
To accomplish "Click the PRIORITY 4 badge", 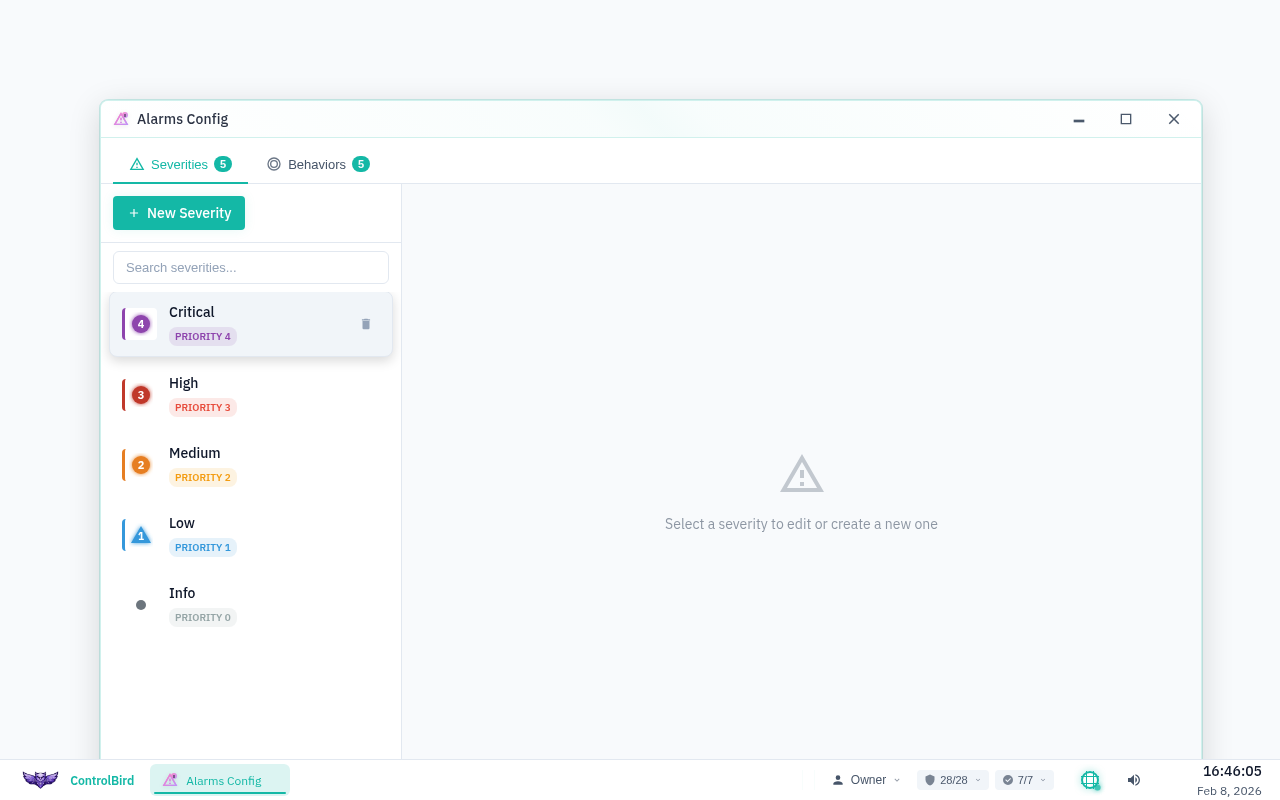I will pos(203,337).
